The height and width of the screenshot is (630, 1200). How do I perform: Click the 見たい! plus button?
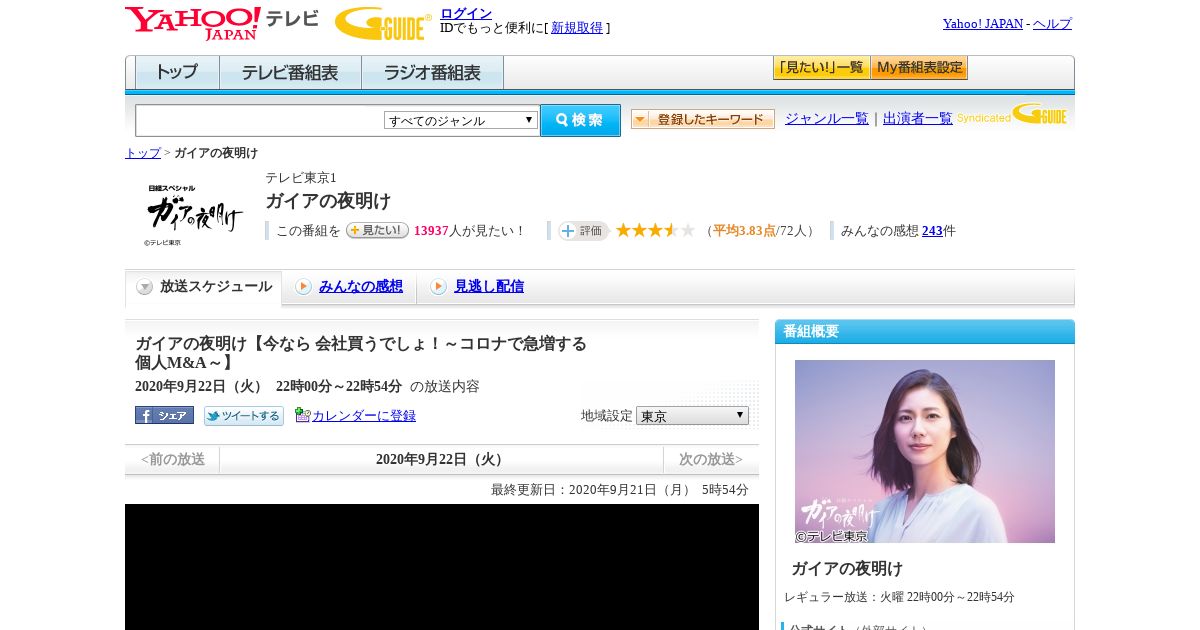pos(377,230)
